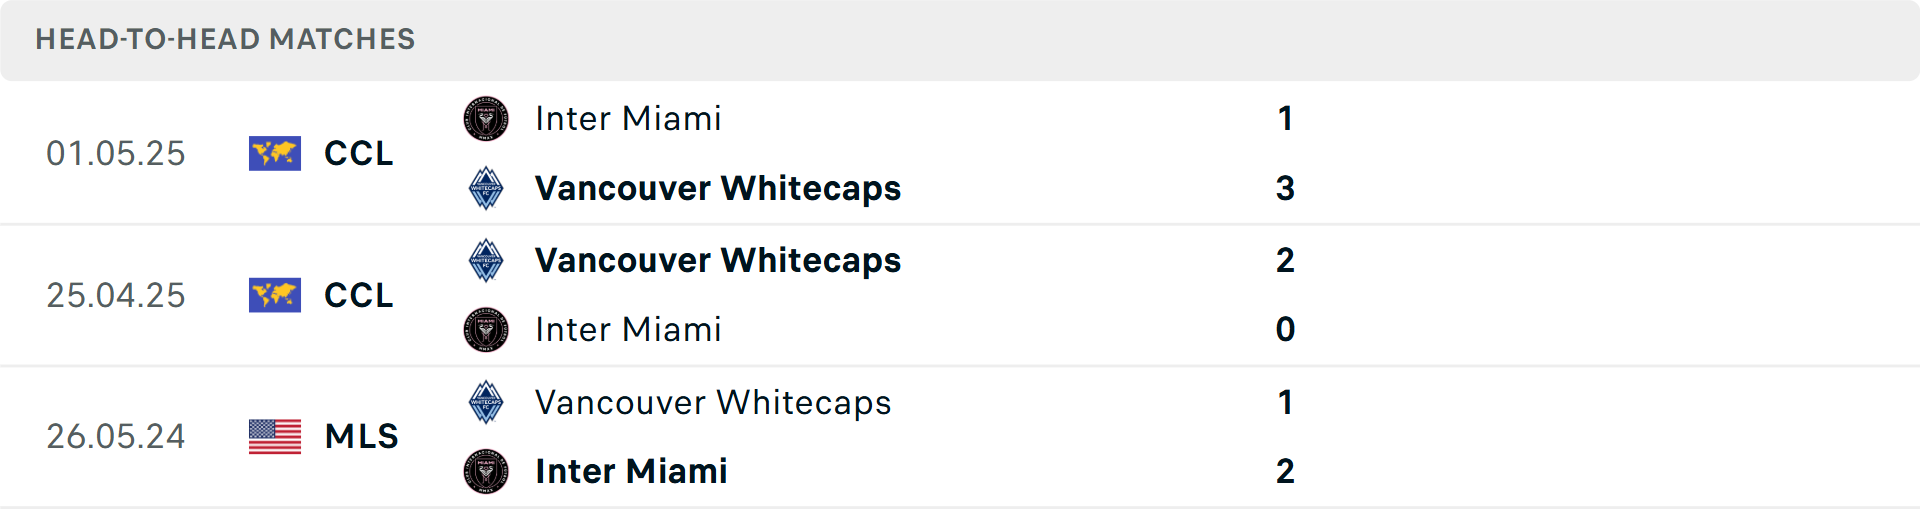Select Vancouver Whitecaps name in 26.05.24 match
The image size is (1920, 509).
coord(713,402)
